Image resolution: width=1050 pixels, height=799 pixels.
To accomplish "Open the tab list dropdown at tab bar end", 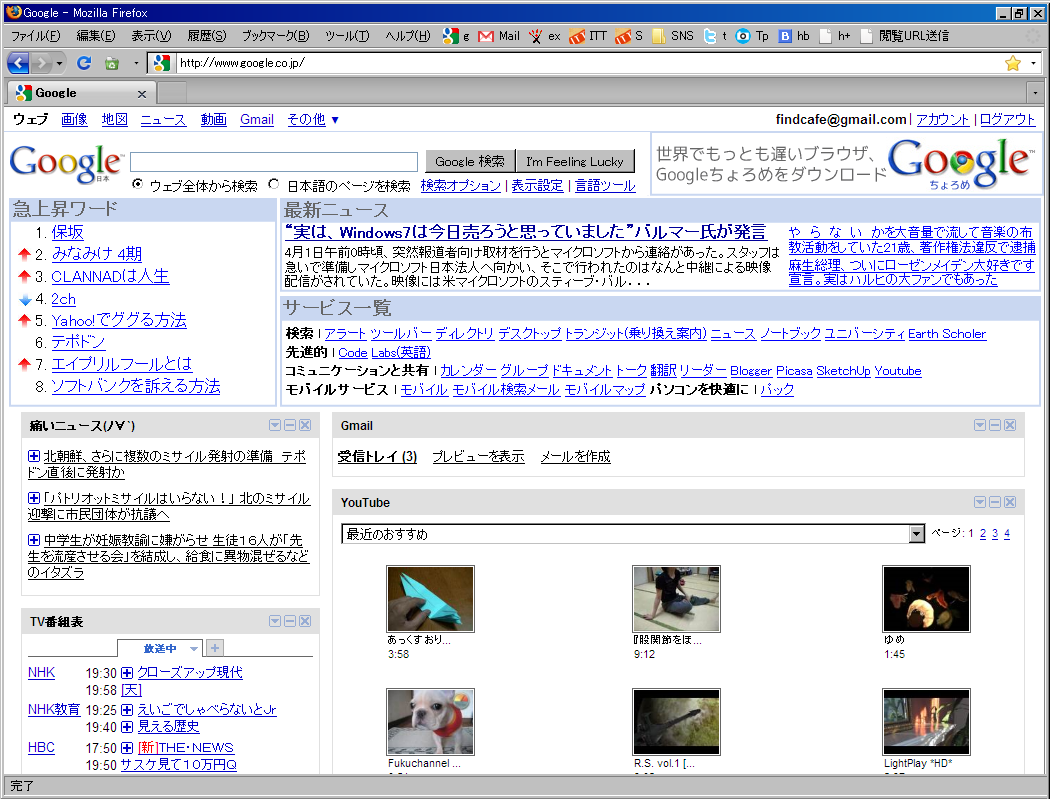I will (x=1035, y=92).
